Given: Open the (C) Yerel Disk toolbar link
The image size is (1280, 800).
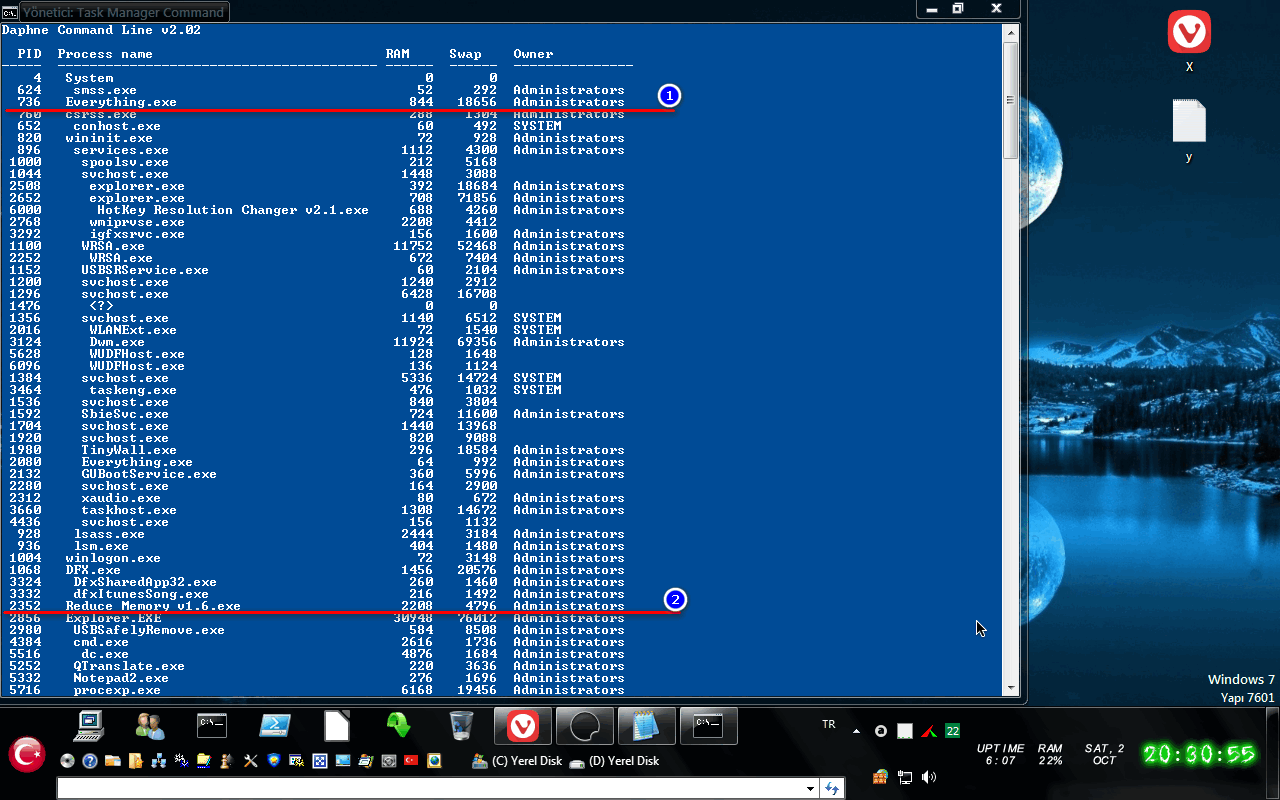Looking at the screenshot, I should 517,761.
